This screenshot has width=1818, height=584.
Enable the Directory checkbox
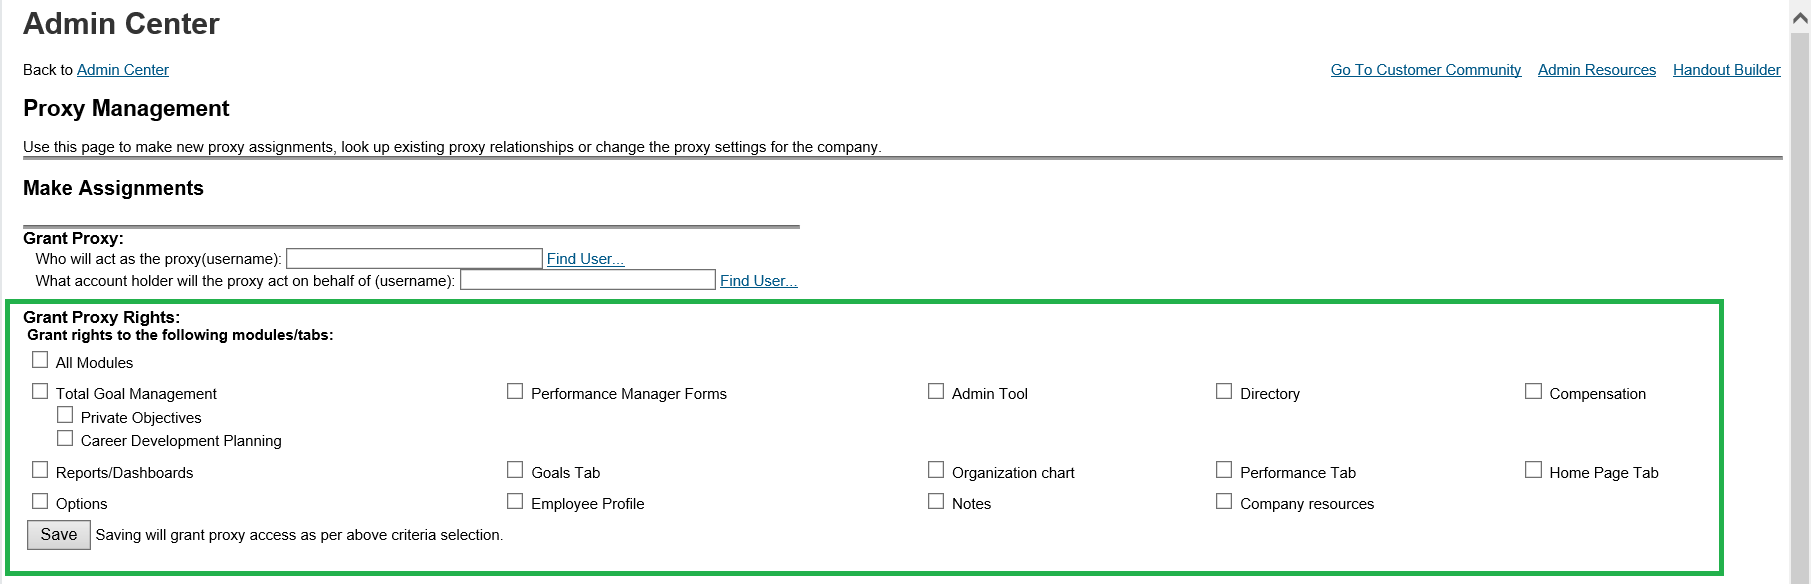click(1224, 391)
